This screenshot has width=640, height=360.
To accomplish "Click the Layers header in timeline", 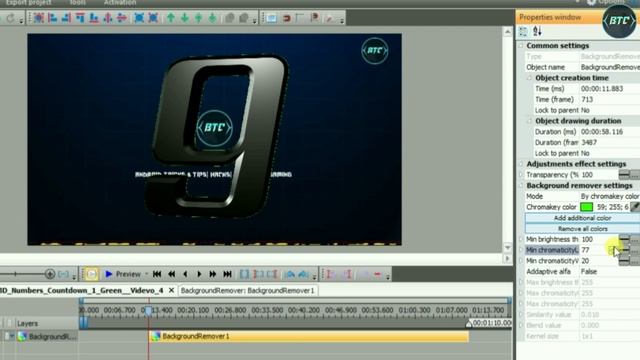I will (x=28, y=323).
